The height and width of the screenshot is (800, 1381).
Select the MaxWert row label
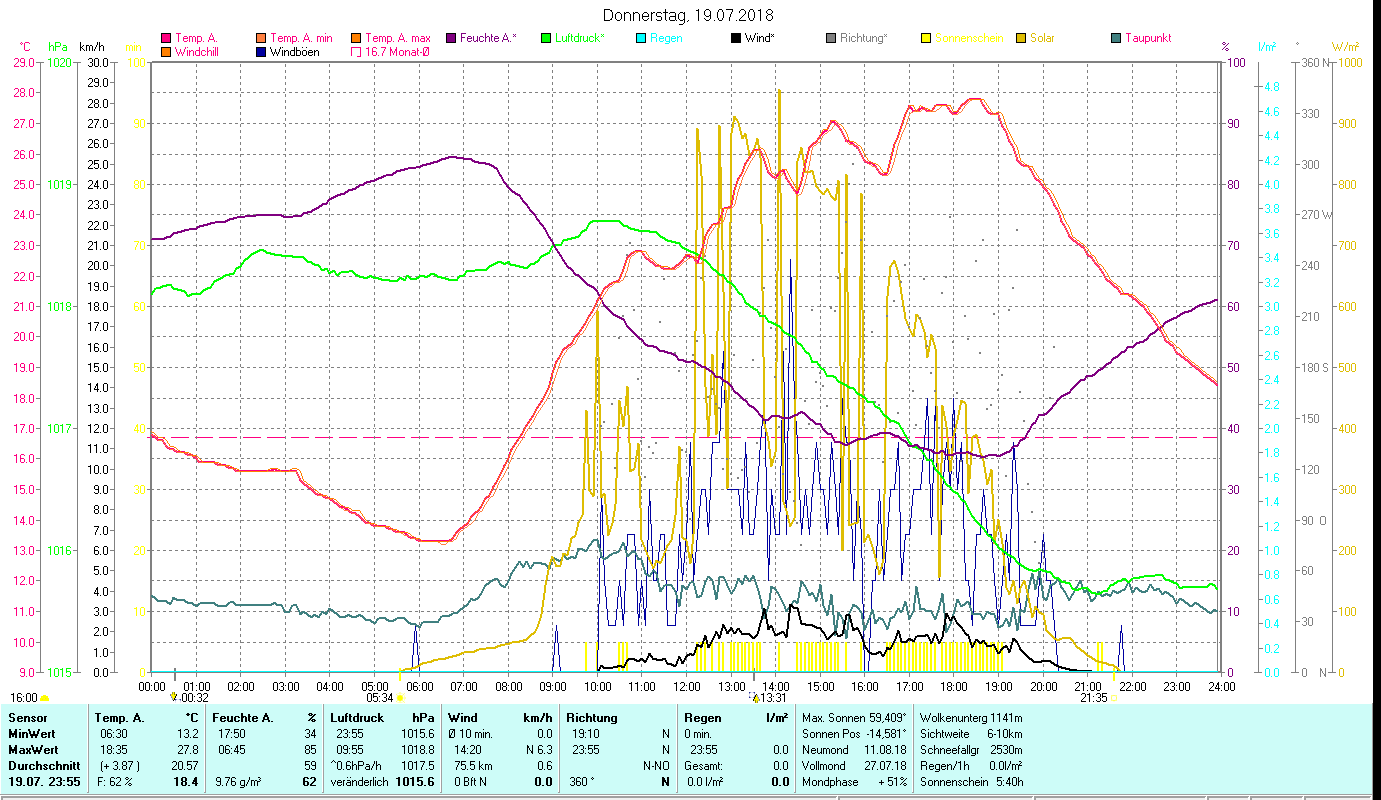(x=33, y=750)
